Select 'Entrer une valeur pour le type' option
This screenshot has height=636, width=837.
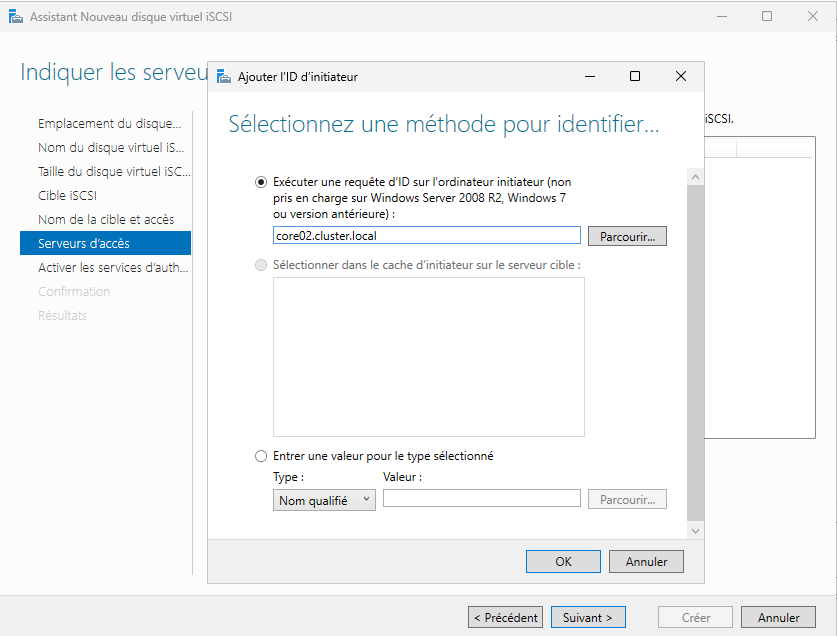262,456
